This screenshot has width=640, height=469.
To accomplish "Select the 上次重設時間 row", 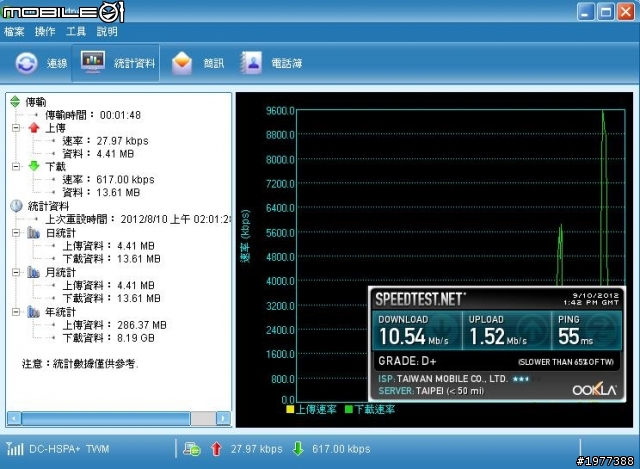I will point(138,219).
